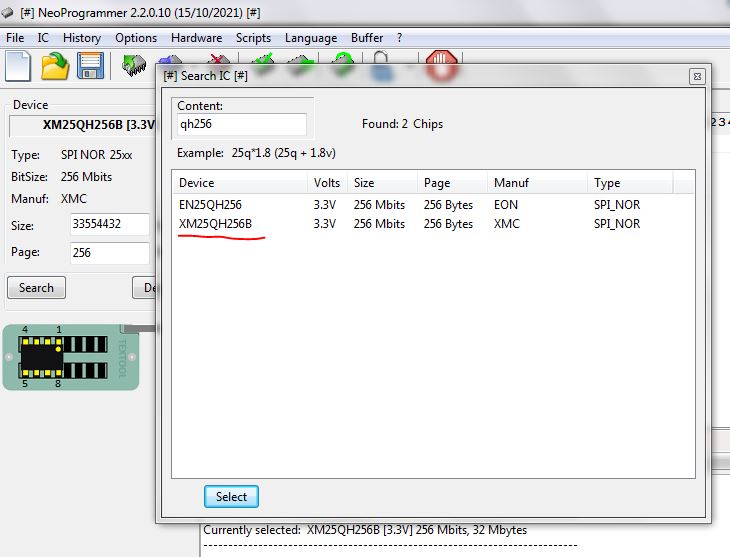The height and width of the screenshot is (557, 730).
Task: Click 3.3V in the EN25QH256 row
Action: point(324,205)
